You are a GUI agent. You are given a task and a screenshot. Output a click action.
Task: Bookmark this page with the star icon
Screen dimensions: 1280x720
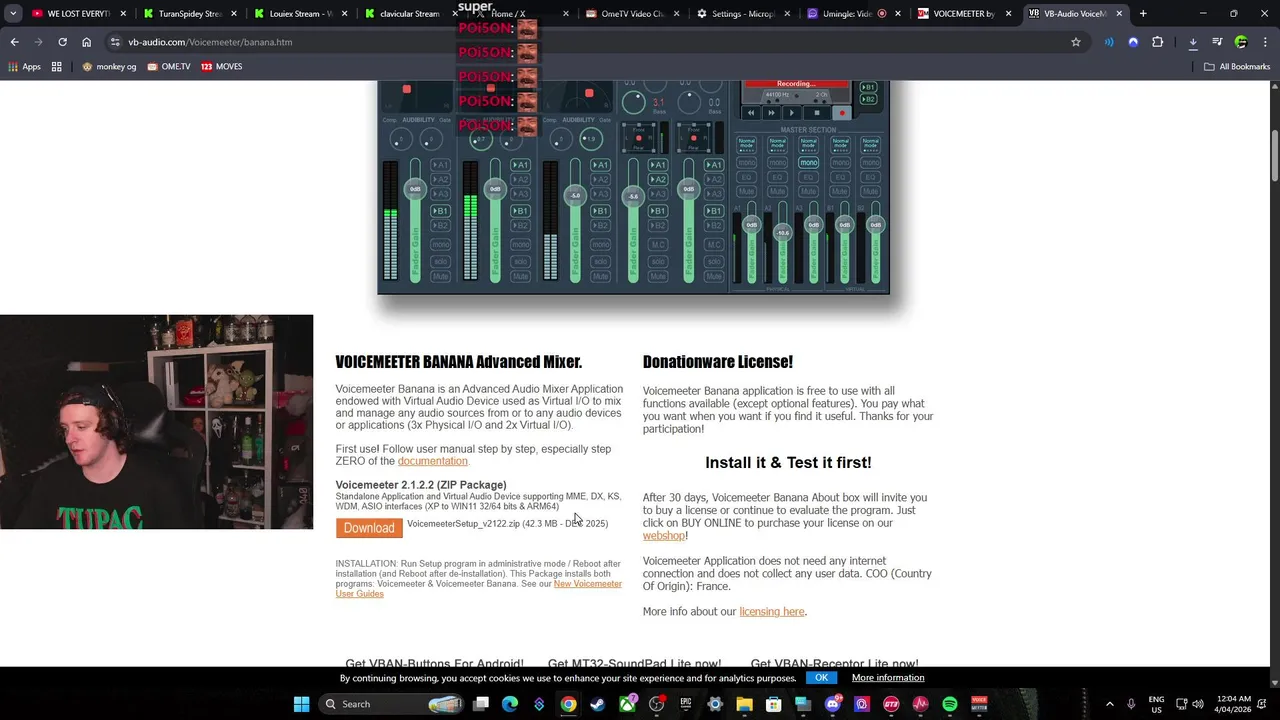tap(1076, 42)
